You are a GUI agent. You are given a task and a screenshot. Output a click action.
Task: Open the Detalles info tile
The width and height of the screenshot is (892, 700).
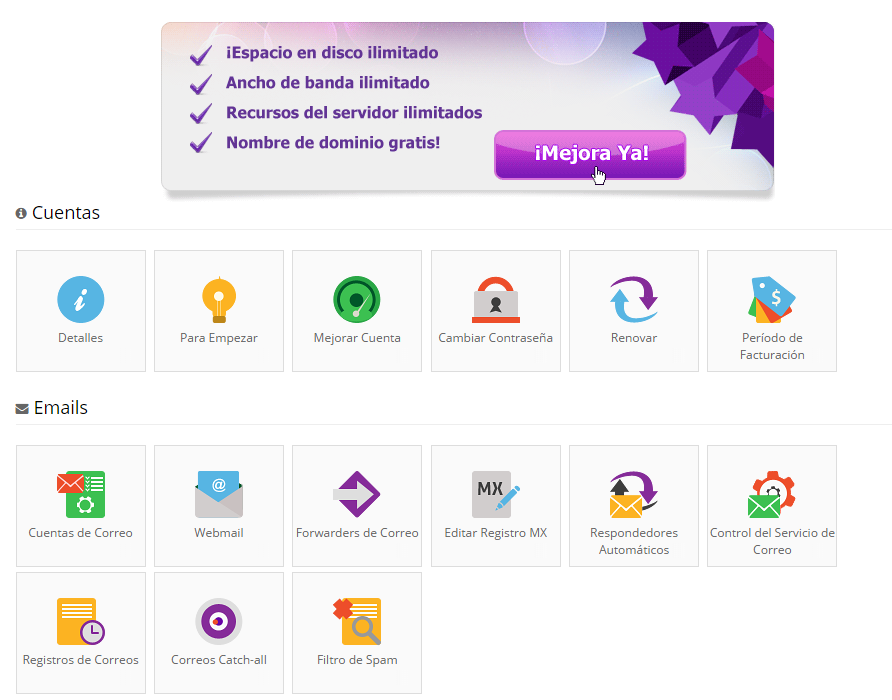pyautogui.click(x=81, y=299)
